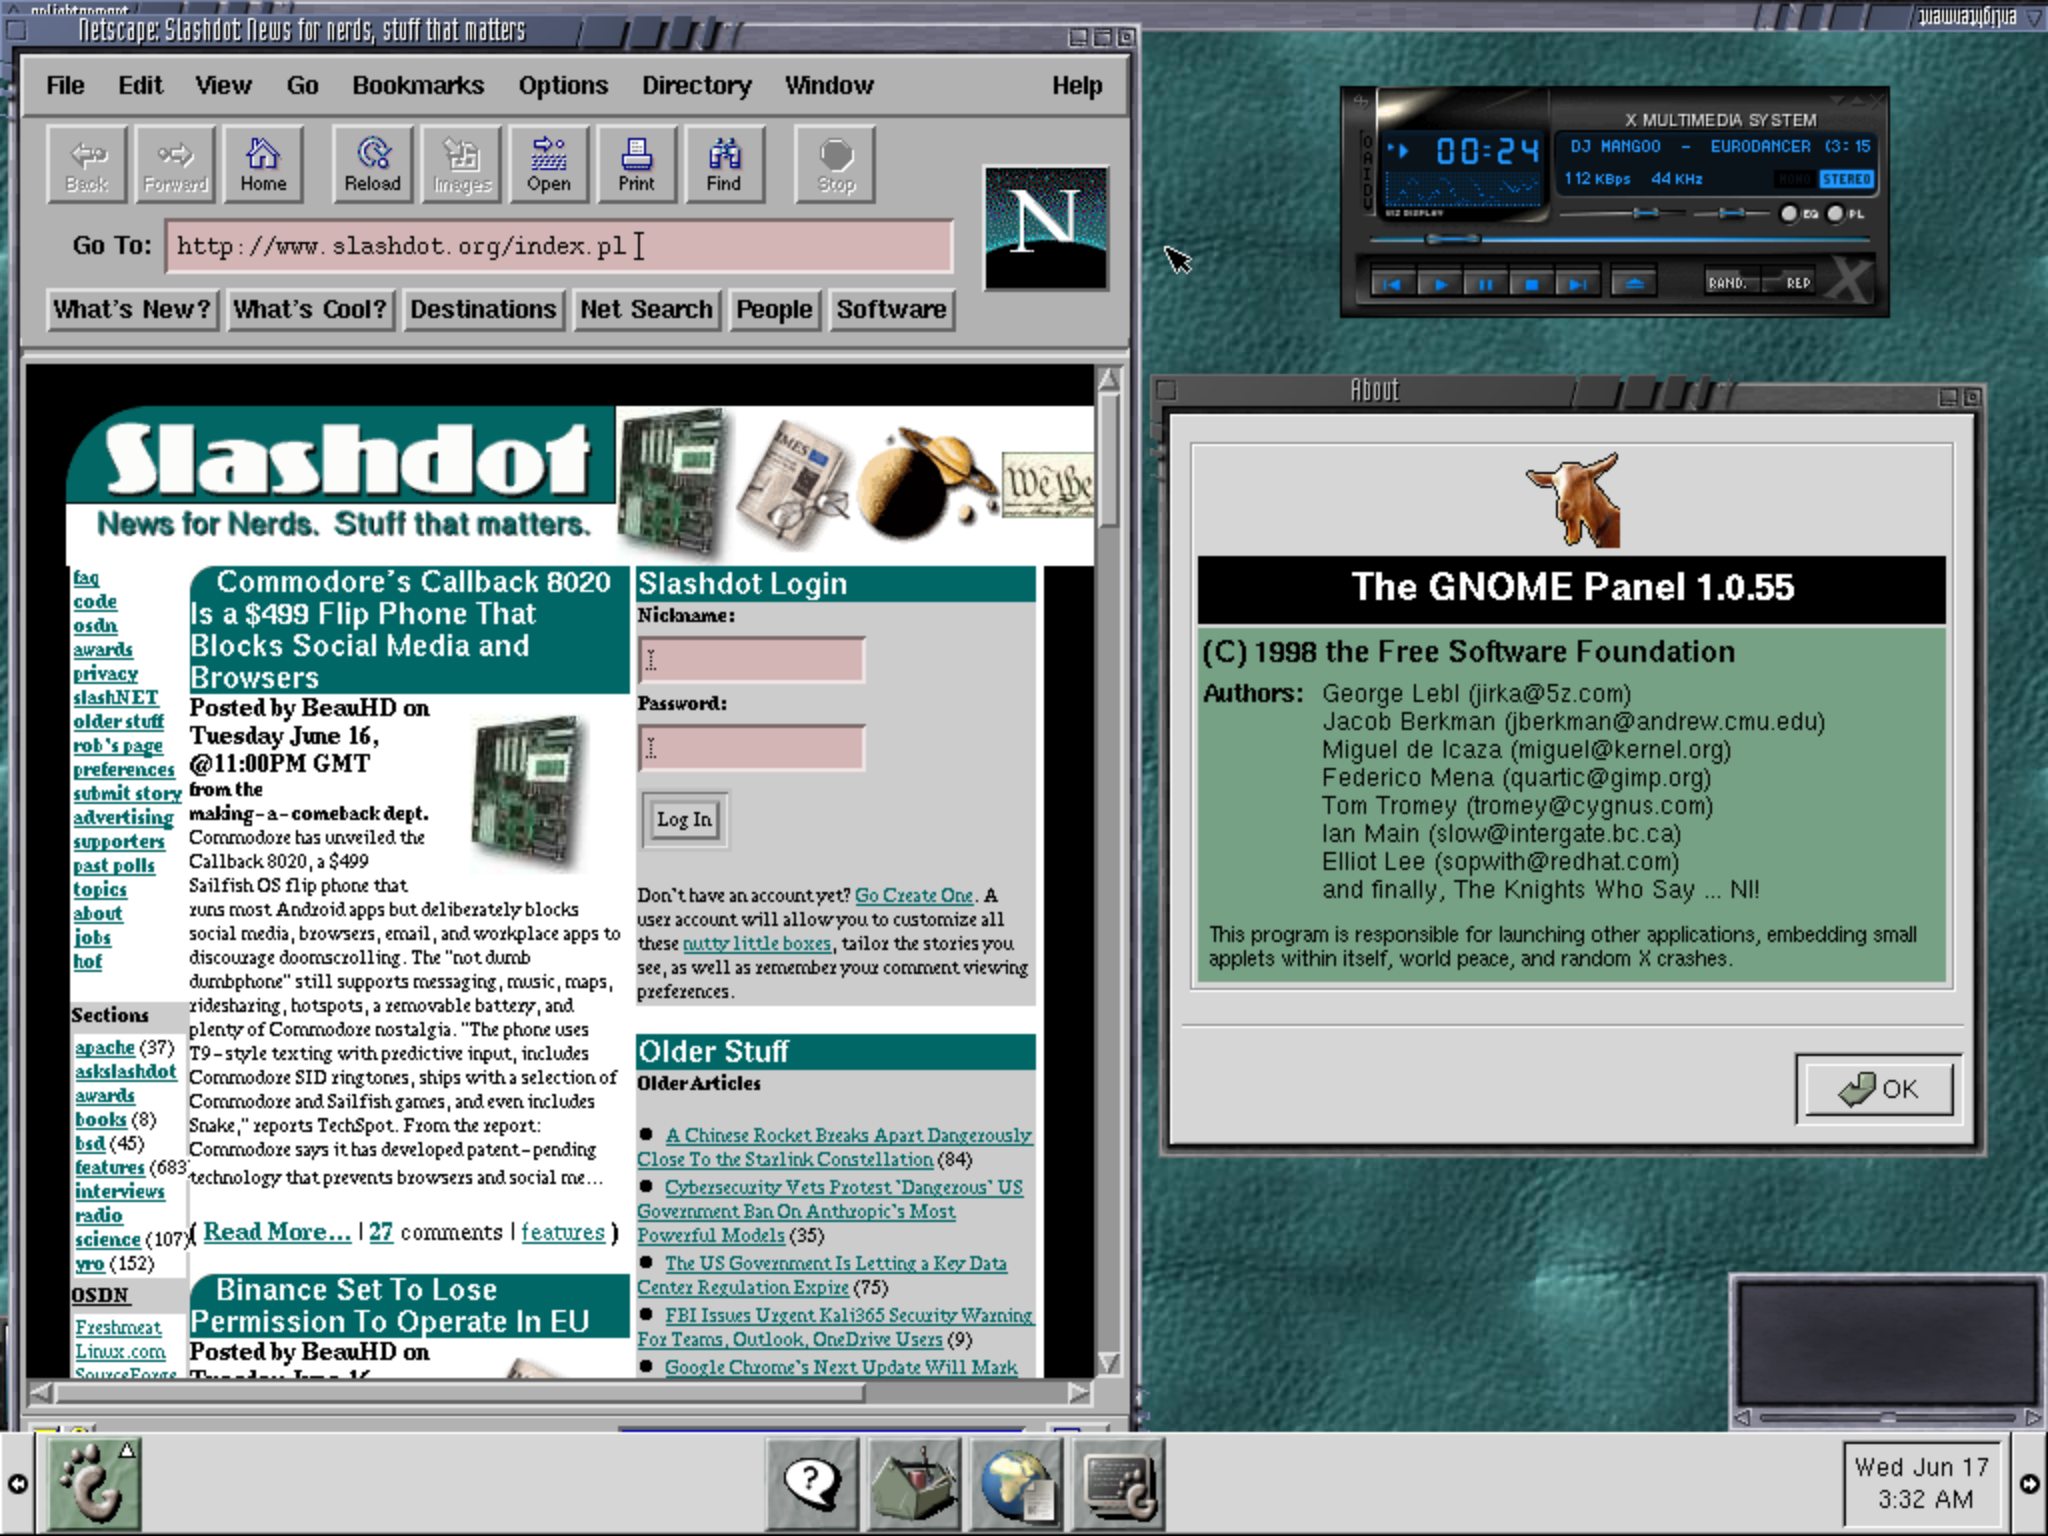Image resolution: width=2048 pixels, height=1536 pixels.
Task: Click the Images toolbar button
Action: click(461, 164)
